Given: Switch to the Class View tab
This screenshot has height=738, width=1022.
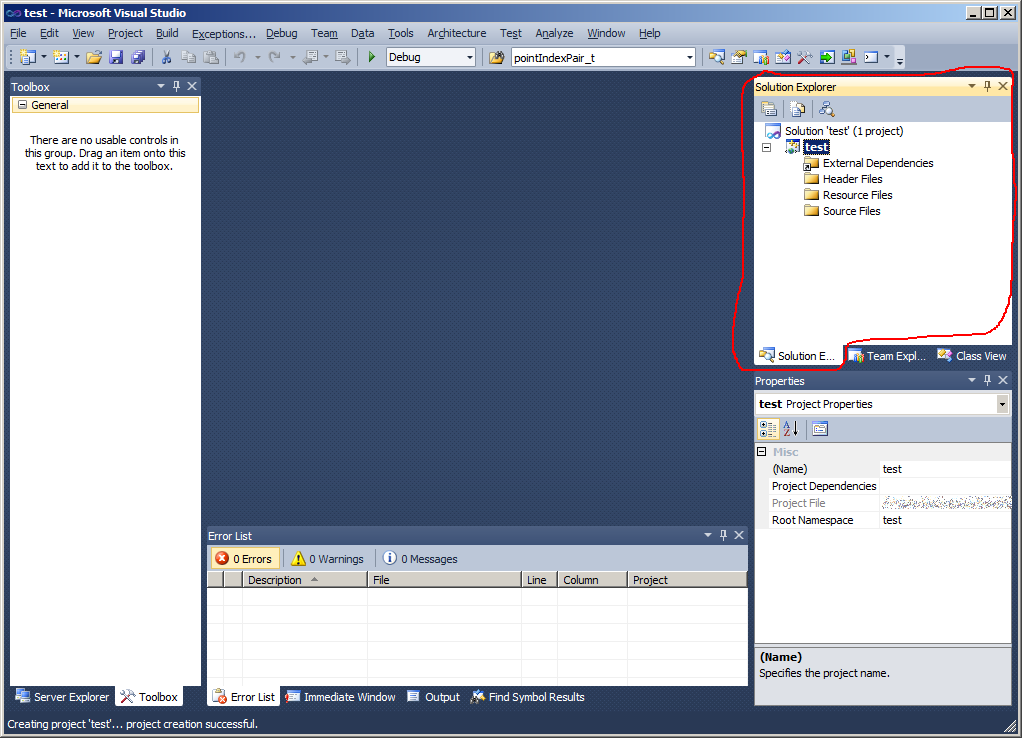Looking at the screenshot, I should pyautogui.click(x=972, y=356).
